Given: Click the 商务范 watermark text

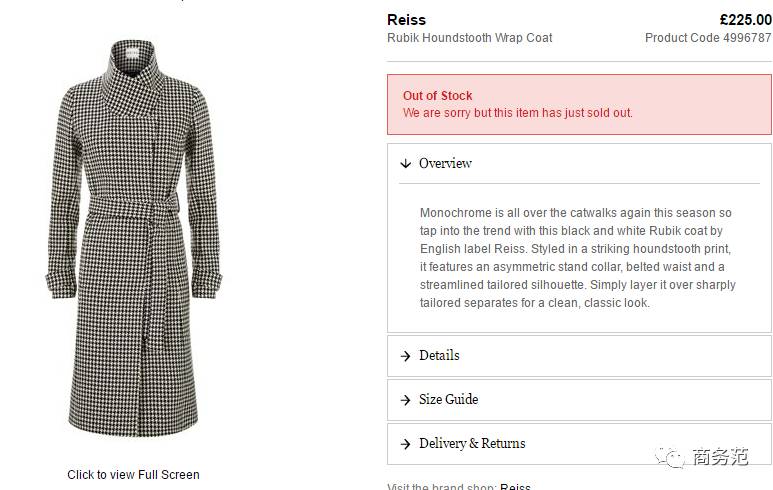Looking at the screenshot, I should pyautogui.click(x=720, y=457).
